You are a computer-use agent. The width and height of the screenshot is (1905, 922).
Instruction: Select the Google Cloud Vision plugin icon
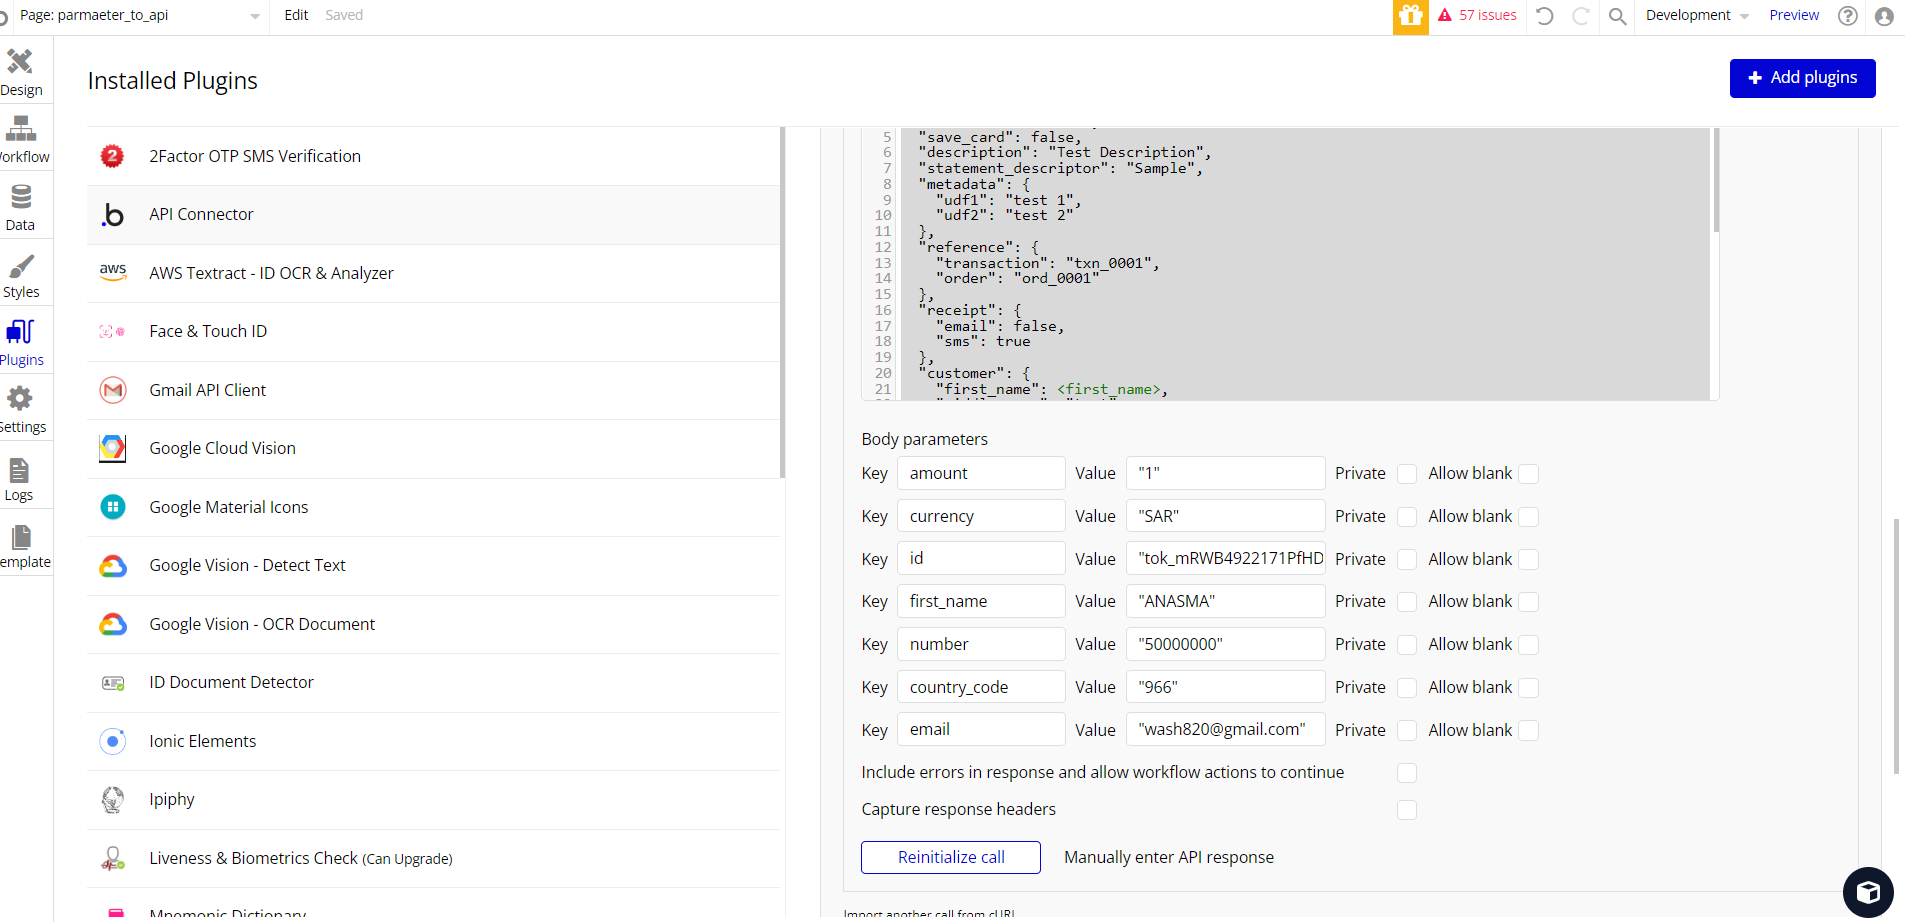coord(113,448)
